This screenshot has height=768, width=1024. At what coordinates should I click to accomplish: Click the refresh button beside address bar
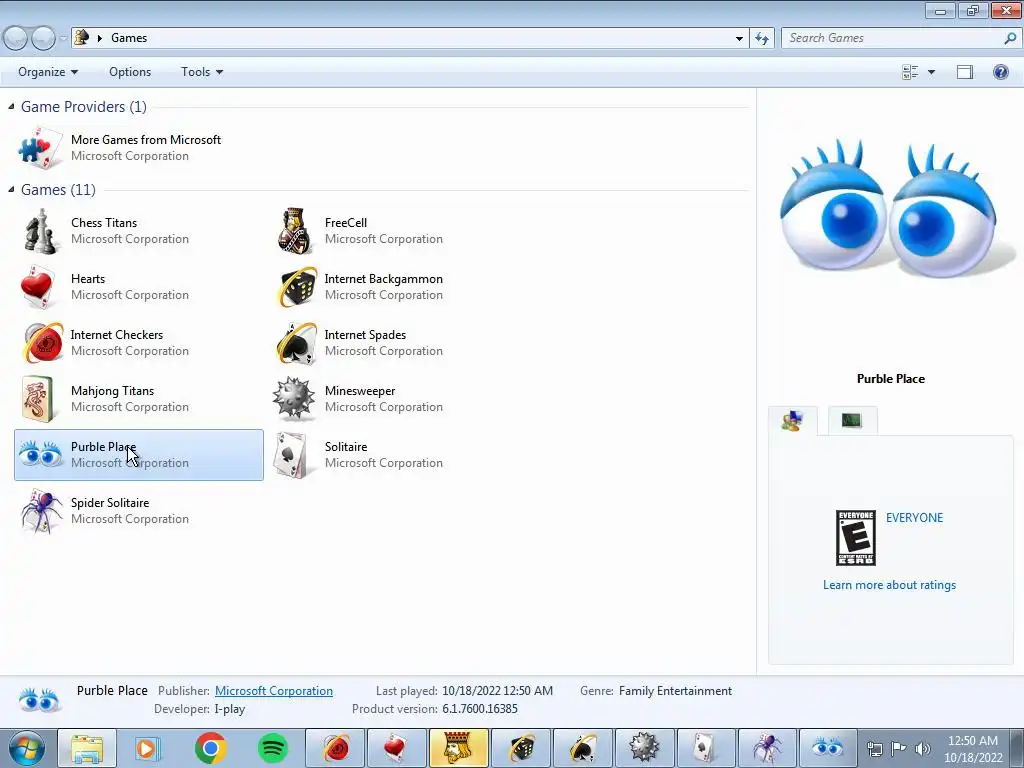tap(761, 38)
